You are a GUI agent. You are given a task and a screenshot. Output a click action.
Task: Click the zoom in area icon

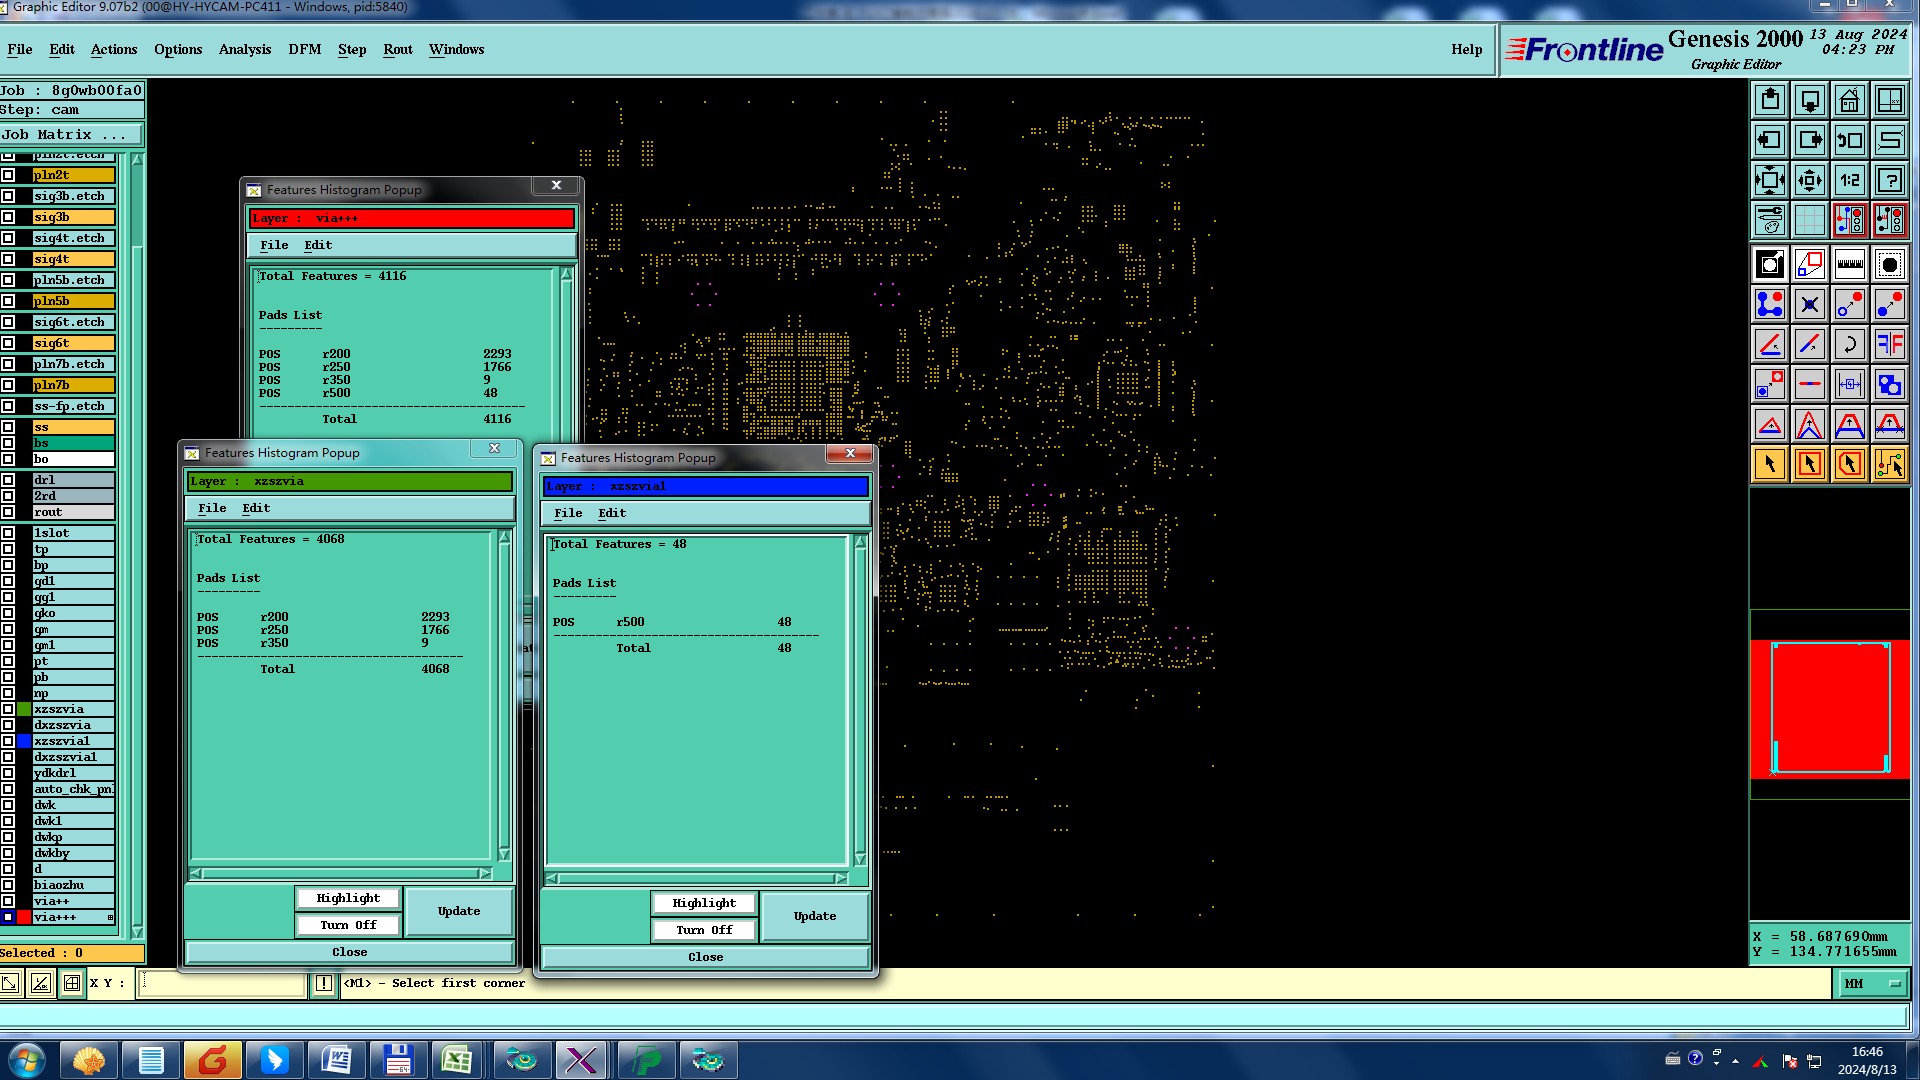[1770, 180]
